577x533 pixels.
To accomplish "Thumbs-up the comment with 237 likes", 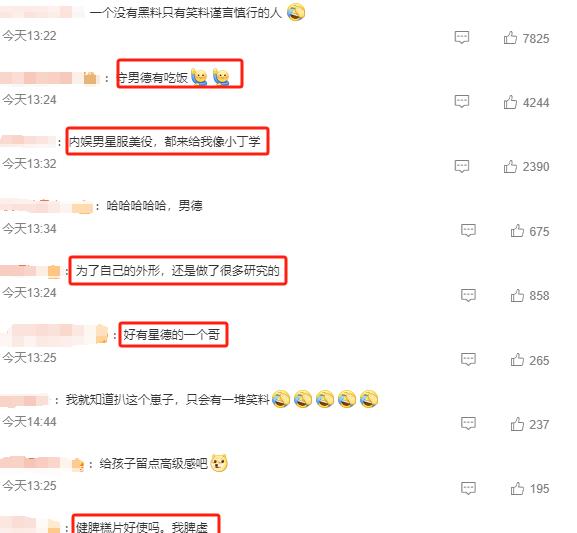I will pyautogui.click(x=517, y=424).
